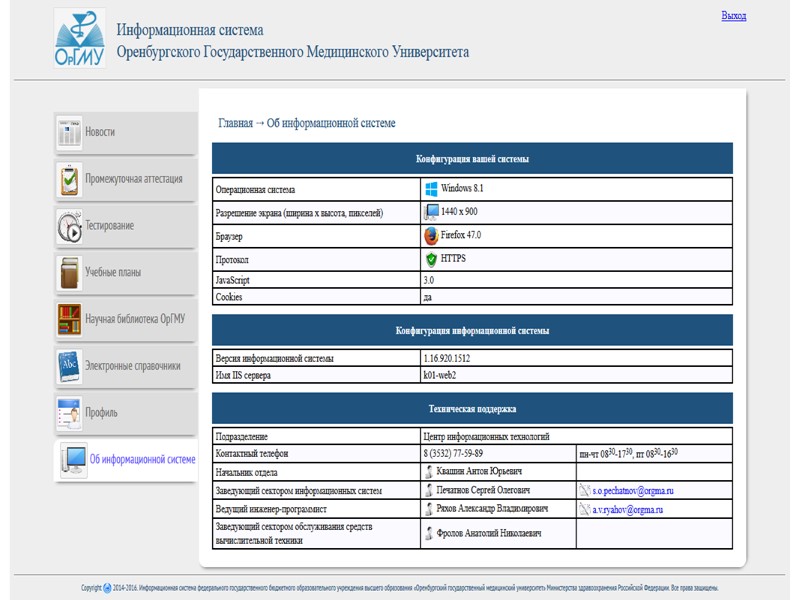The width and height of the screenshot is (800, 600).
Task: Click the Об информационной системе computer icon
Action: click(x=73, y=460)
